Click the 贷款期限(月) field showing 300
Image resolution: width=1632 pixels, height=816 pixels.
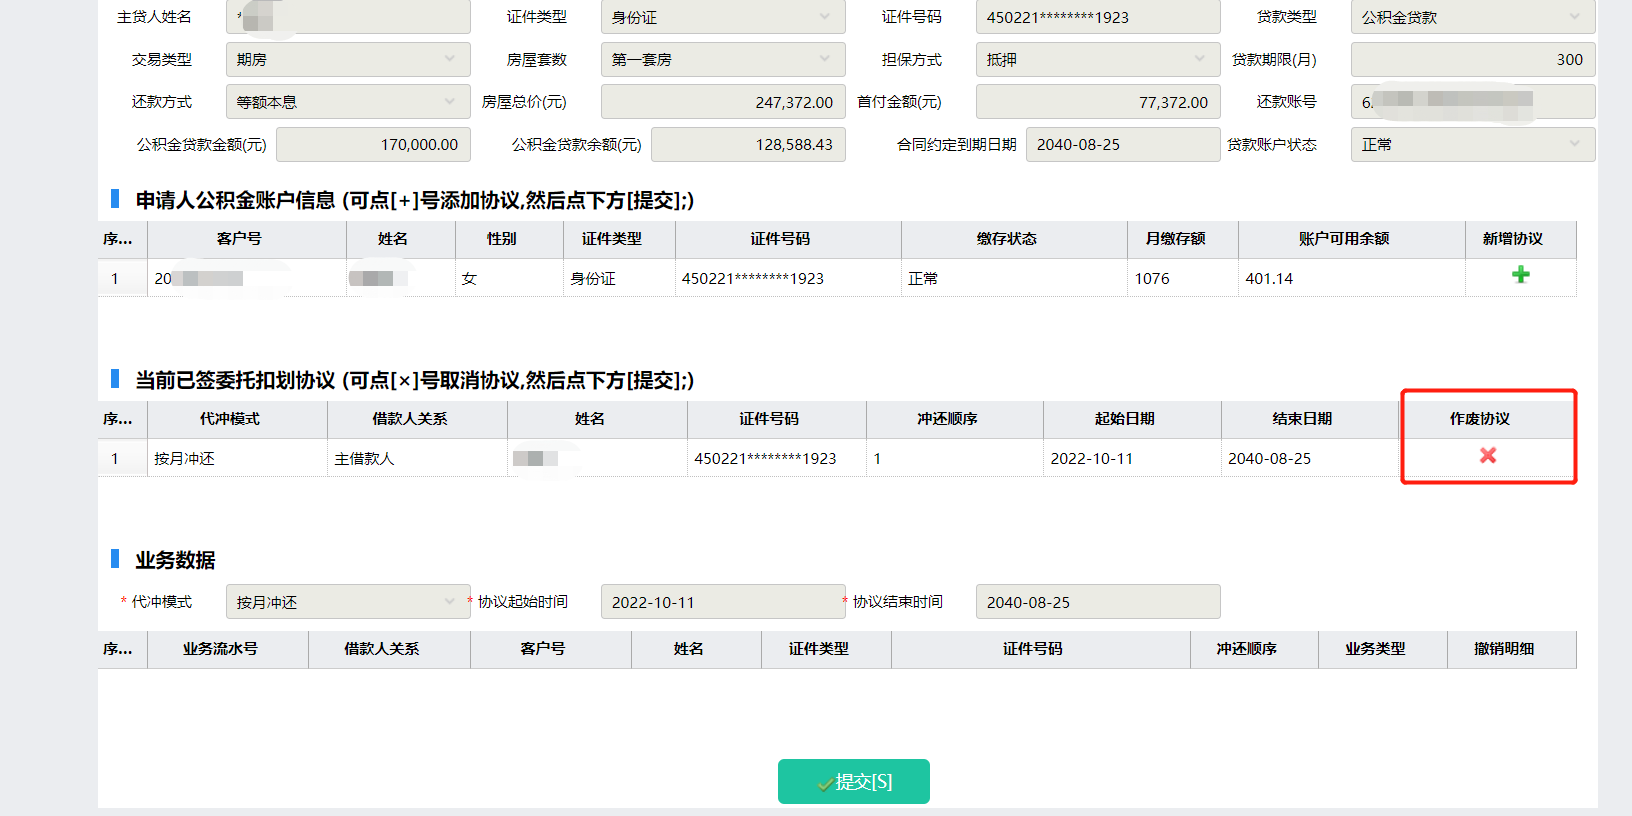point(1472,60)
